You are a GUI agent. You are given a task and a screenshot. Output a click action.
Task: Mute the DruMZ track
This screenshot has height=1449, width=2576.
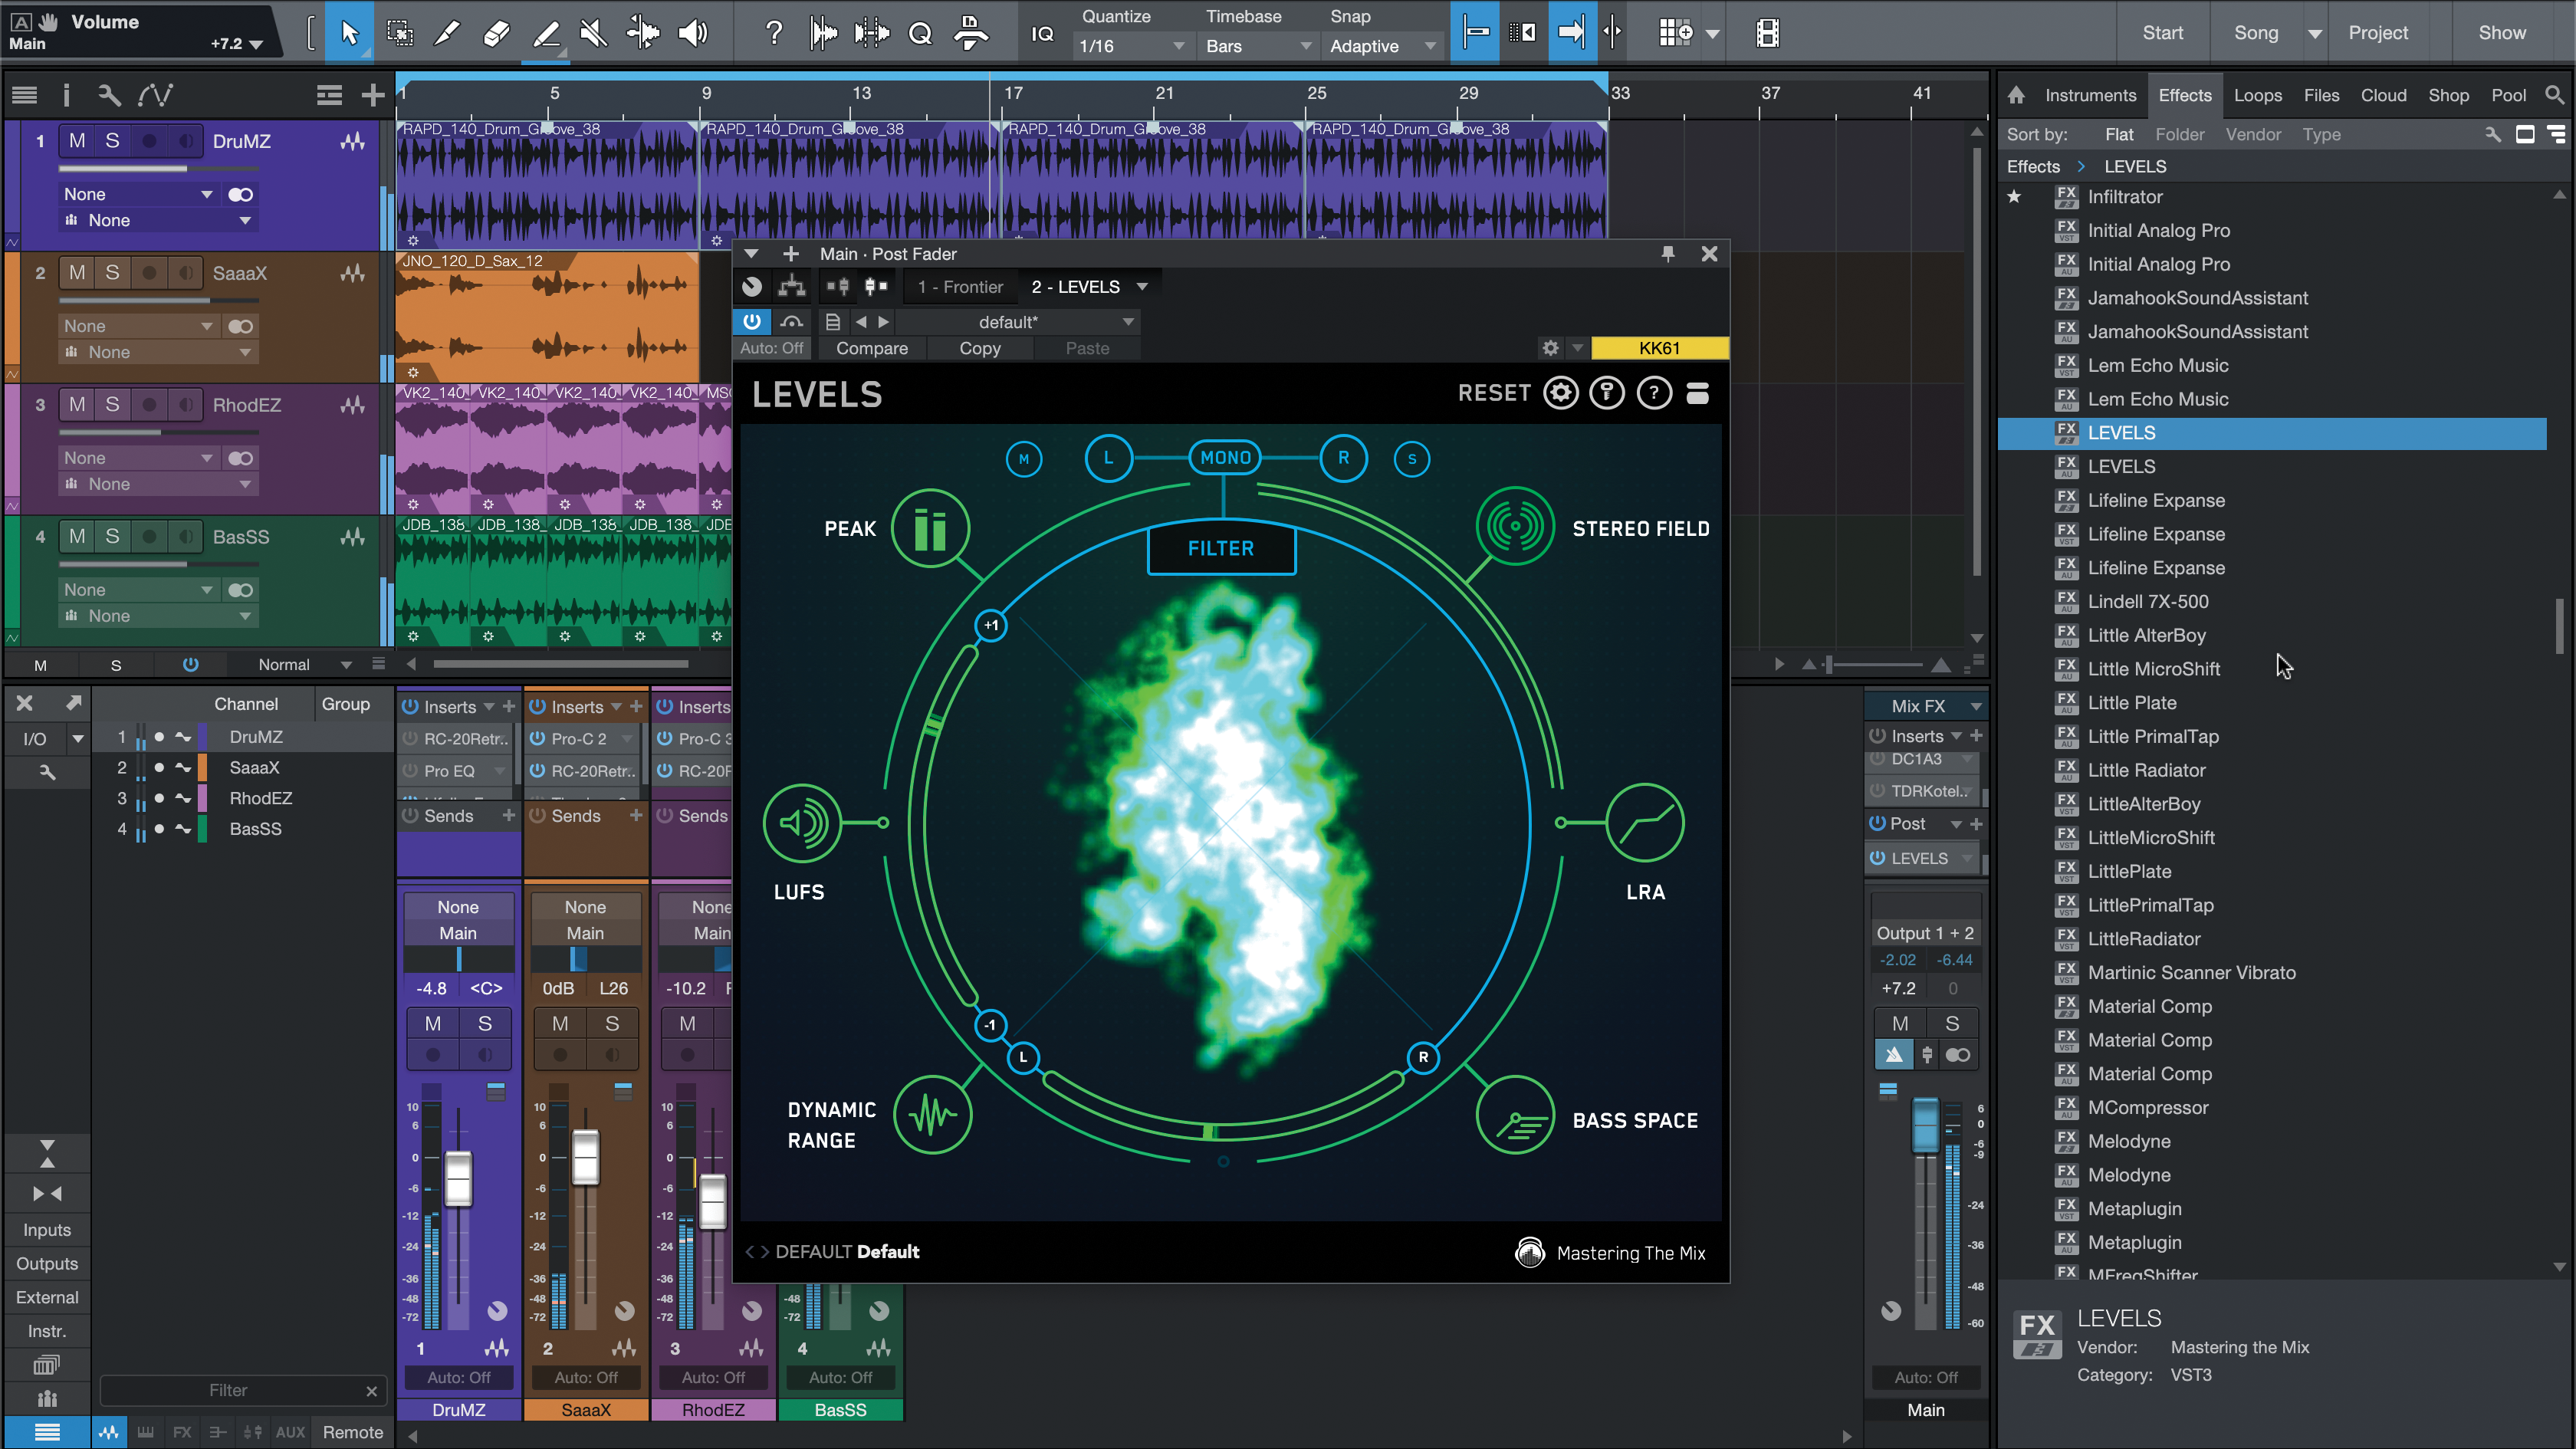[x=77, y=141]
